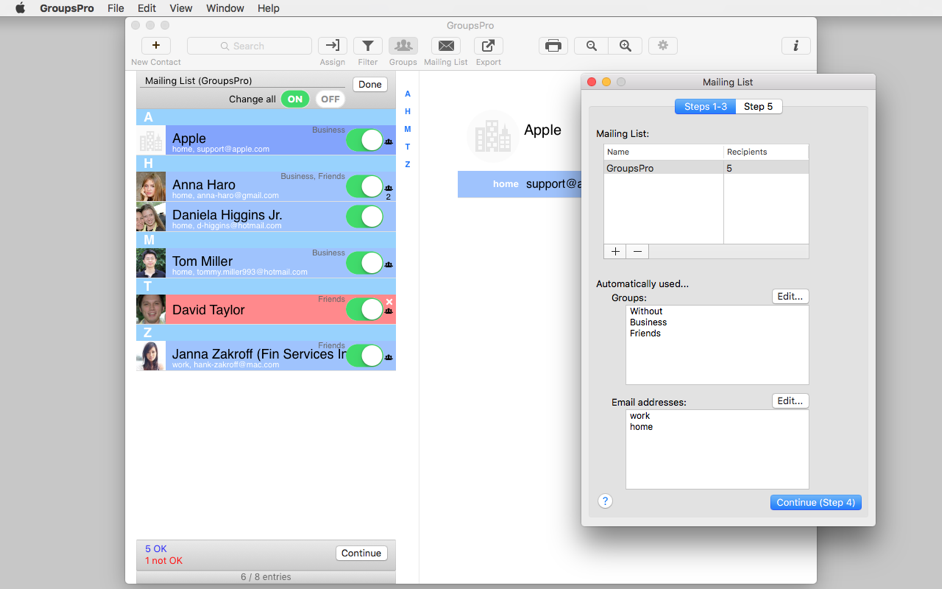Image resolution: width=942 pixels, height=589 pixels.
Task: Open the Window menu
Action: pos(225,8)
